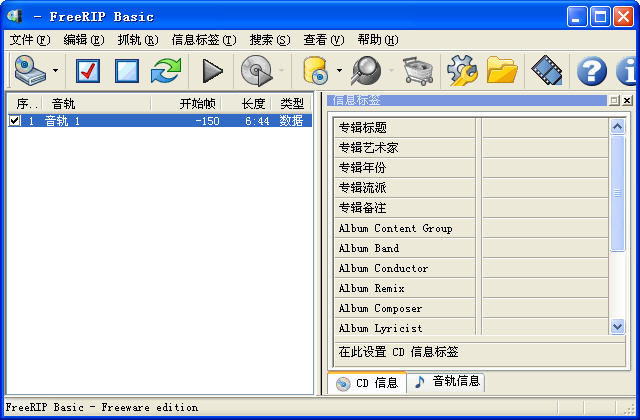Image resolution: width=640 pixels, height=420 pixels.
Task: Click the yellow CD database icon
Action: click(316, 70)
